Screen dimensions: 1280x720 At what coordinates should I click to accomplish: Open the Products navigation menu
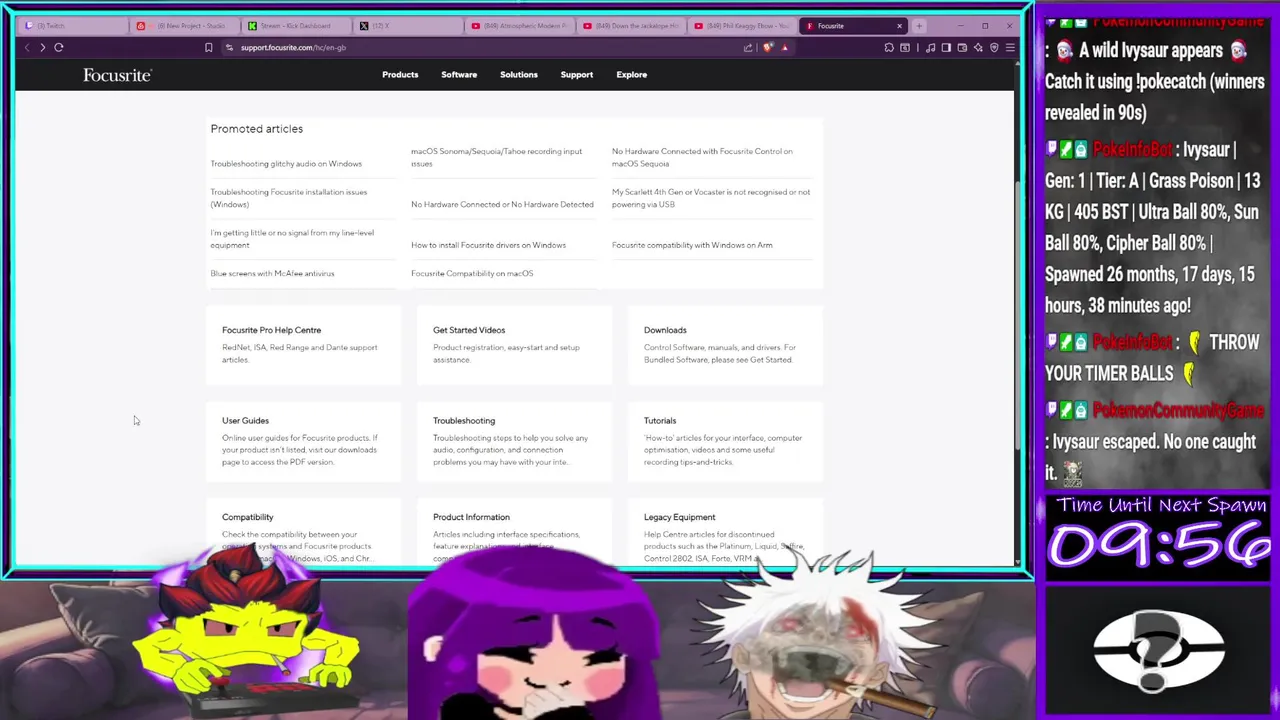pos(400,75)
